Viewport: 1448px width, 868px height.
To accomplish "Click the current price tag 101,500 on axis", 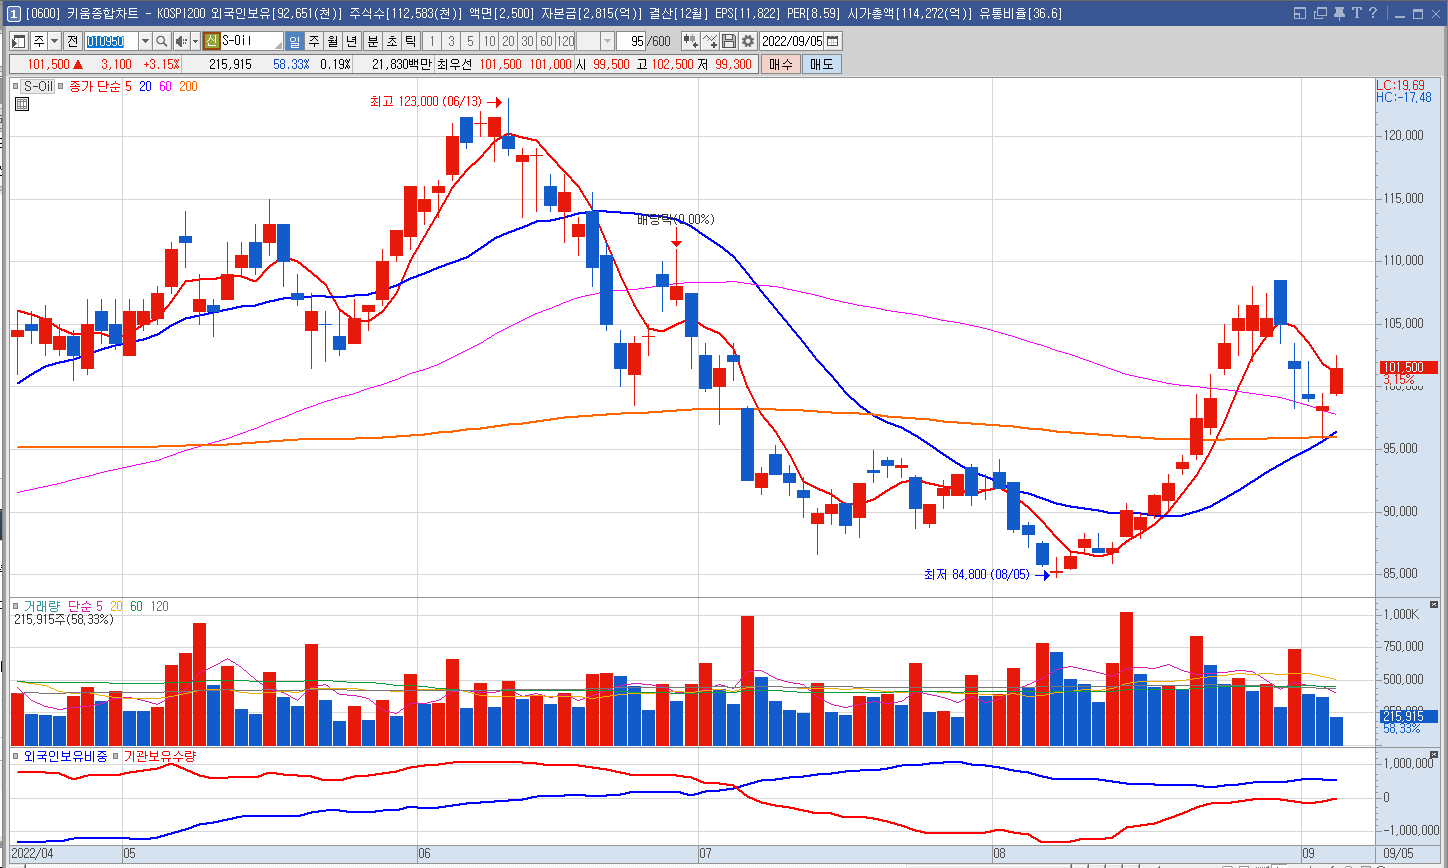I will [x=1407, y=368].
